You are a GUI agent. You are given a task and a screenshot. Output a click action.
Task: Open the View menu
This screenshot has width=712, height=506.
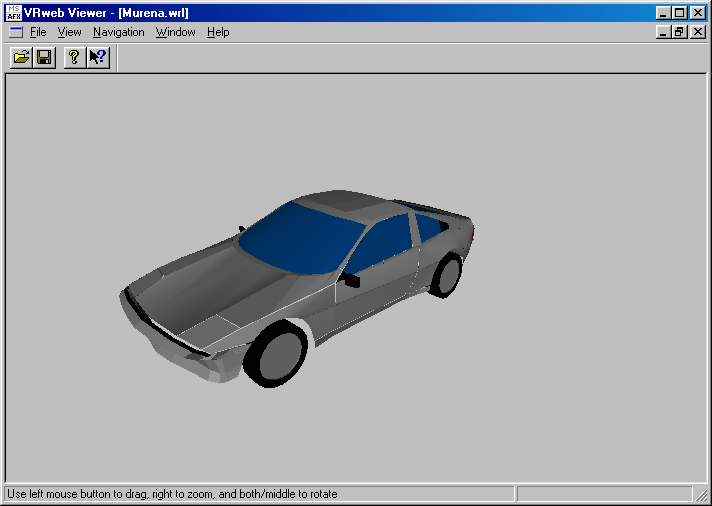click(x=69, y=32)
